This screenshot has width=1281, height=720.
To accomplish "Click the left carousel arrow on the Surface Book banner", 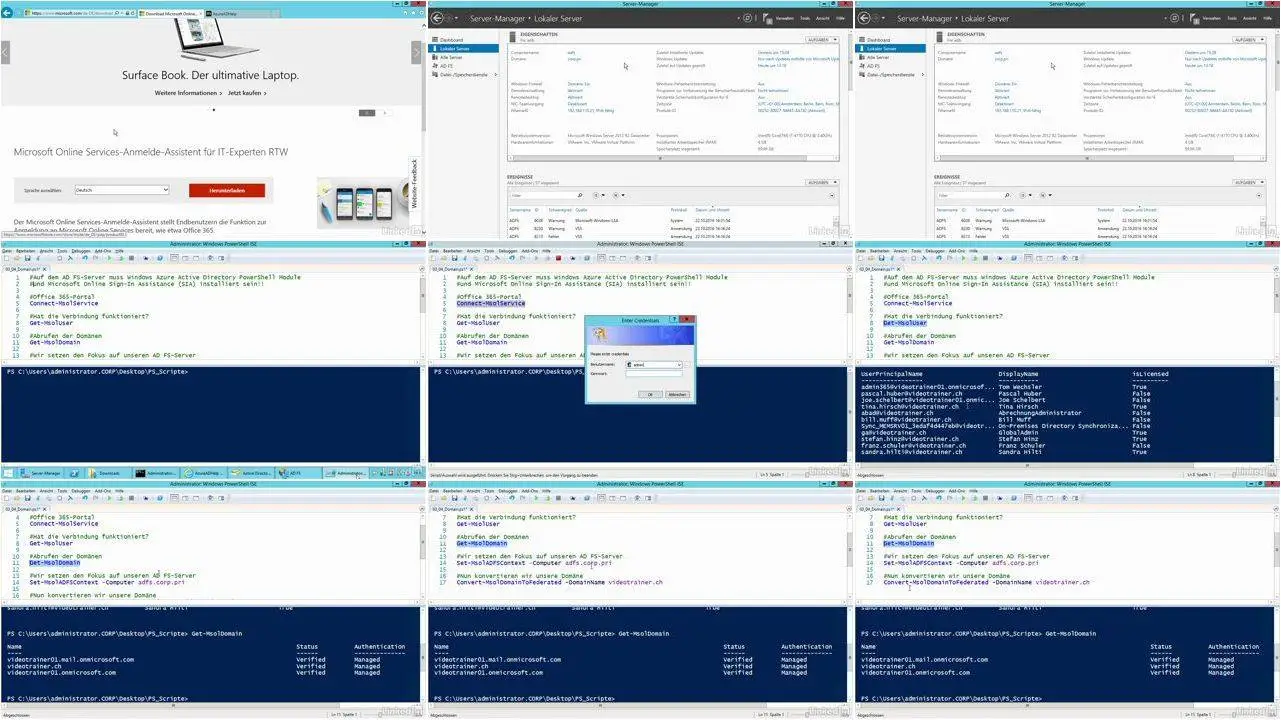I will point(5,52).
